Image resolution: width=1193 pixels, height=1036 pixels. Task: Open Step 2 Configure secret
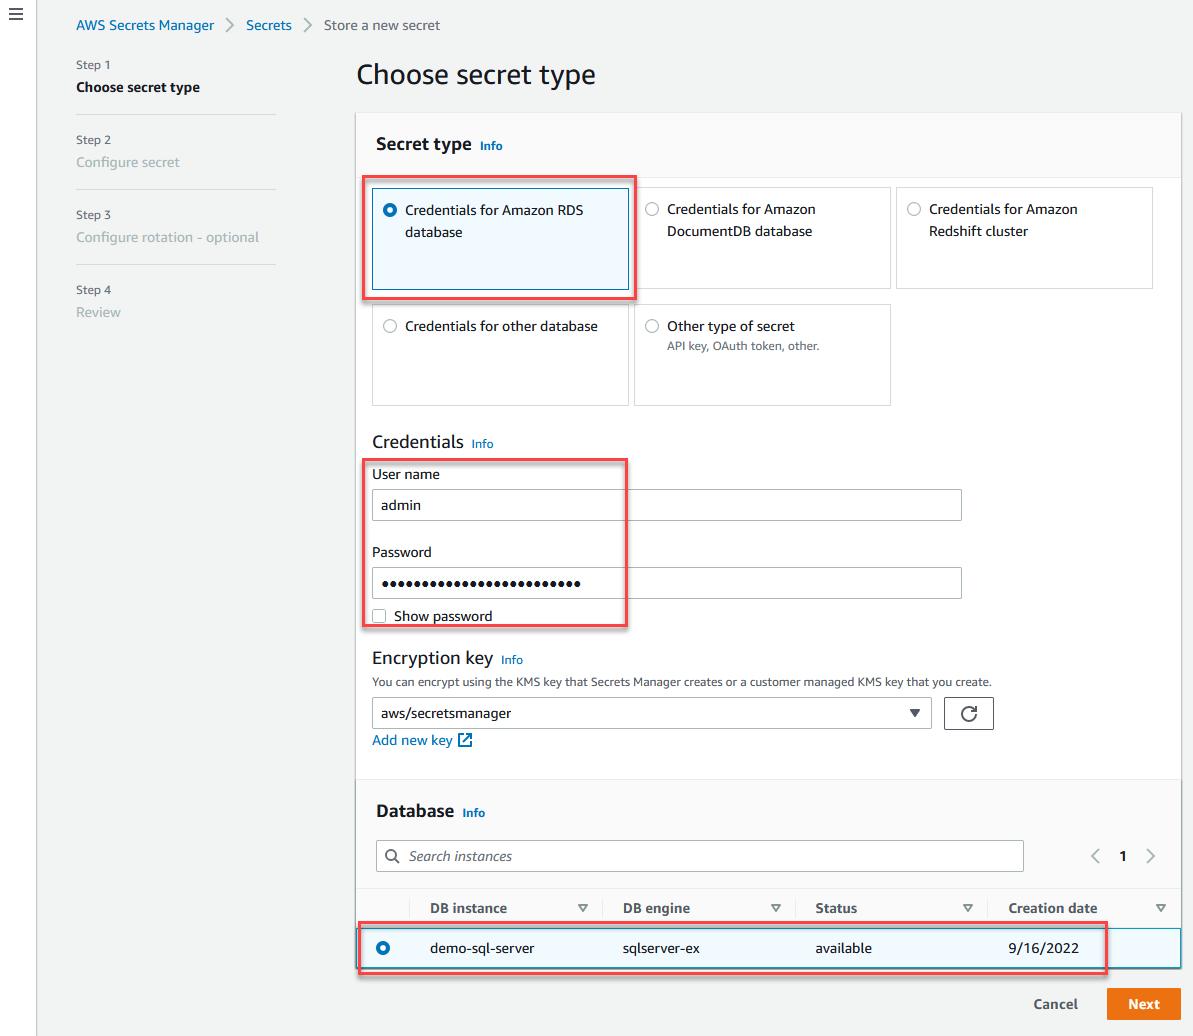[128, 162]
